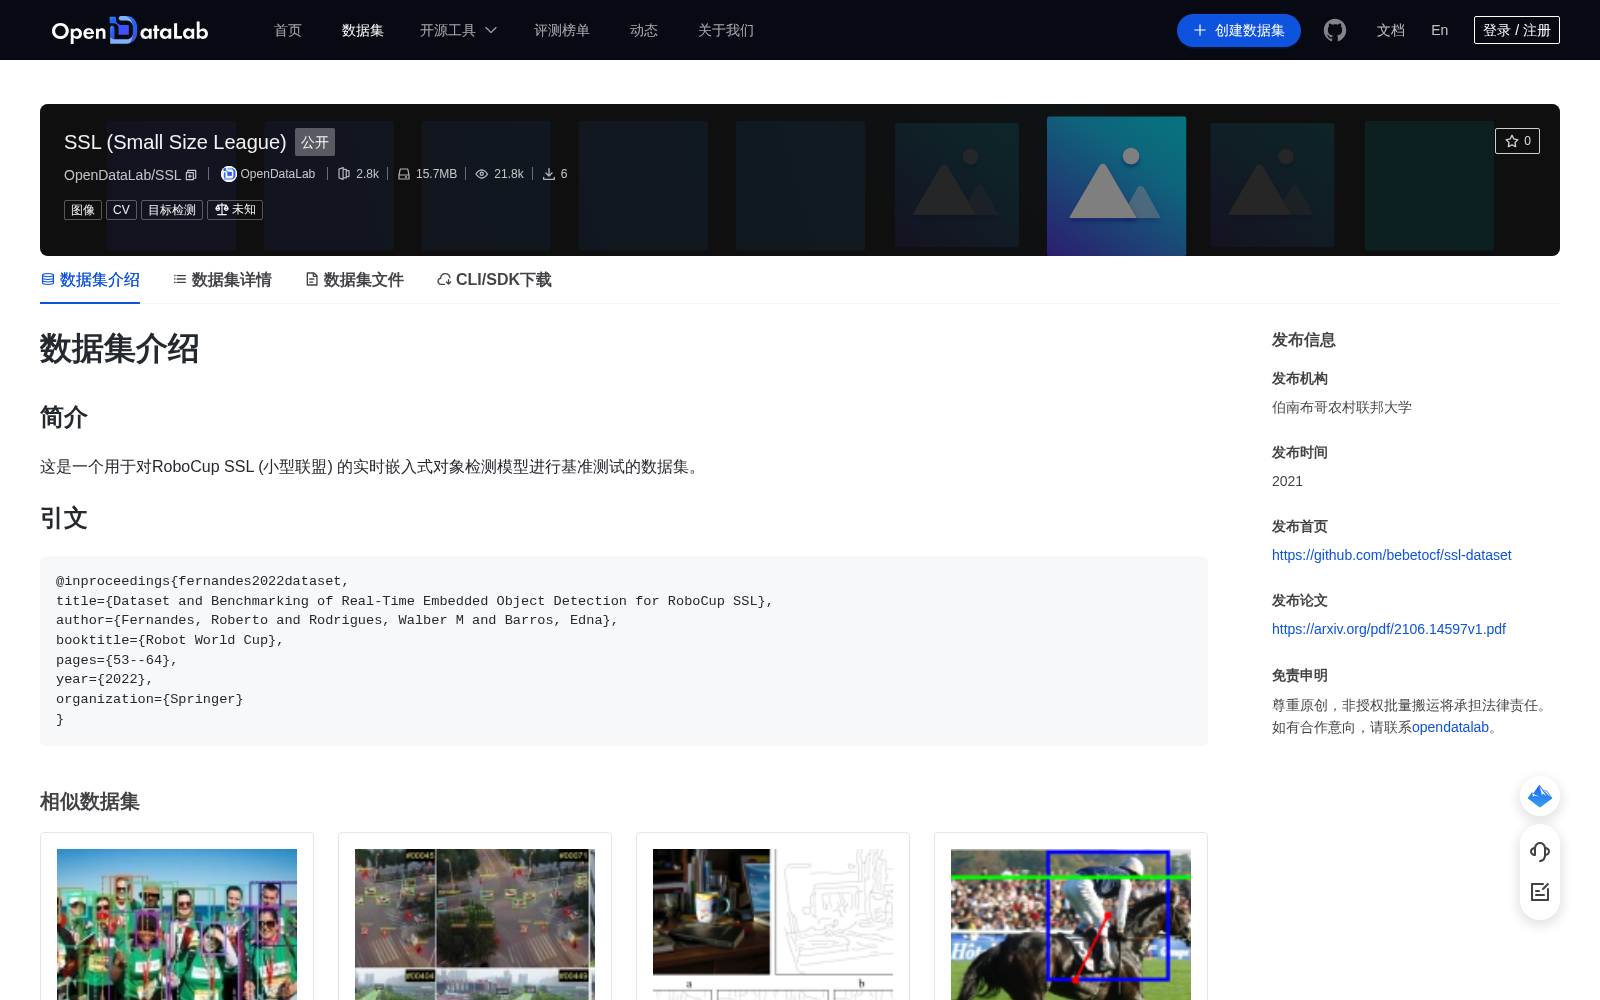Screen dimensions: 1600x1000
Task: Switch to the CLI/SDK下载 tab
Action: pyautogui.click(x=494, y=280)
